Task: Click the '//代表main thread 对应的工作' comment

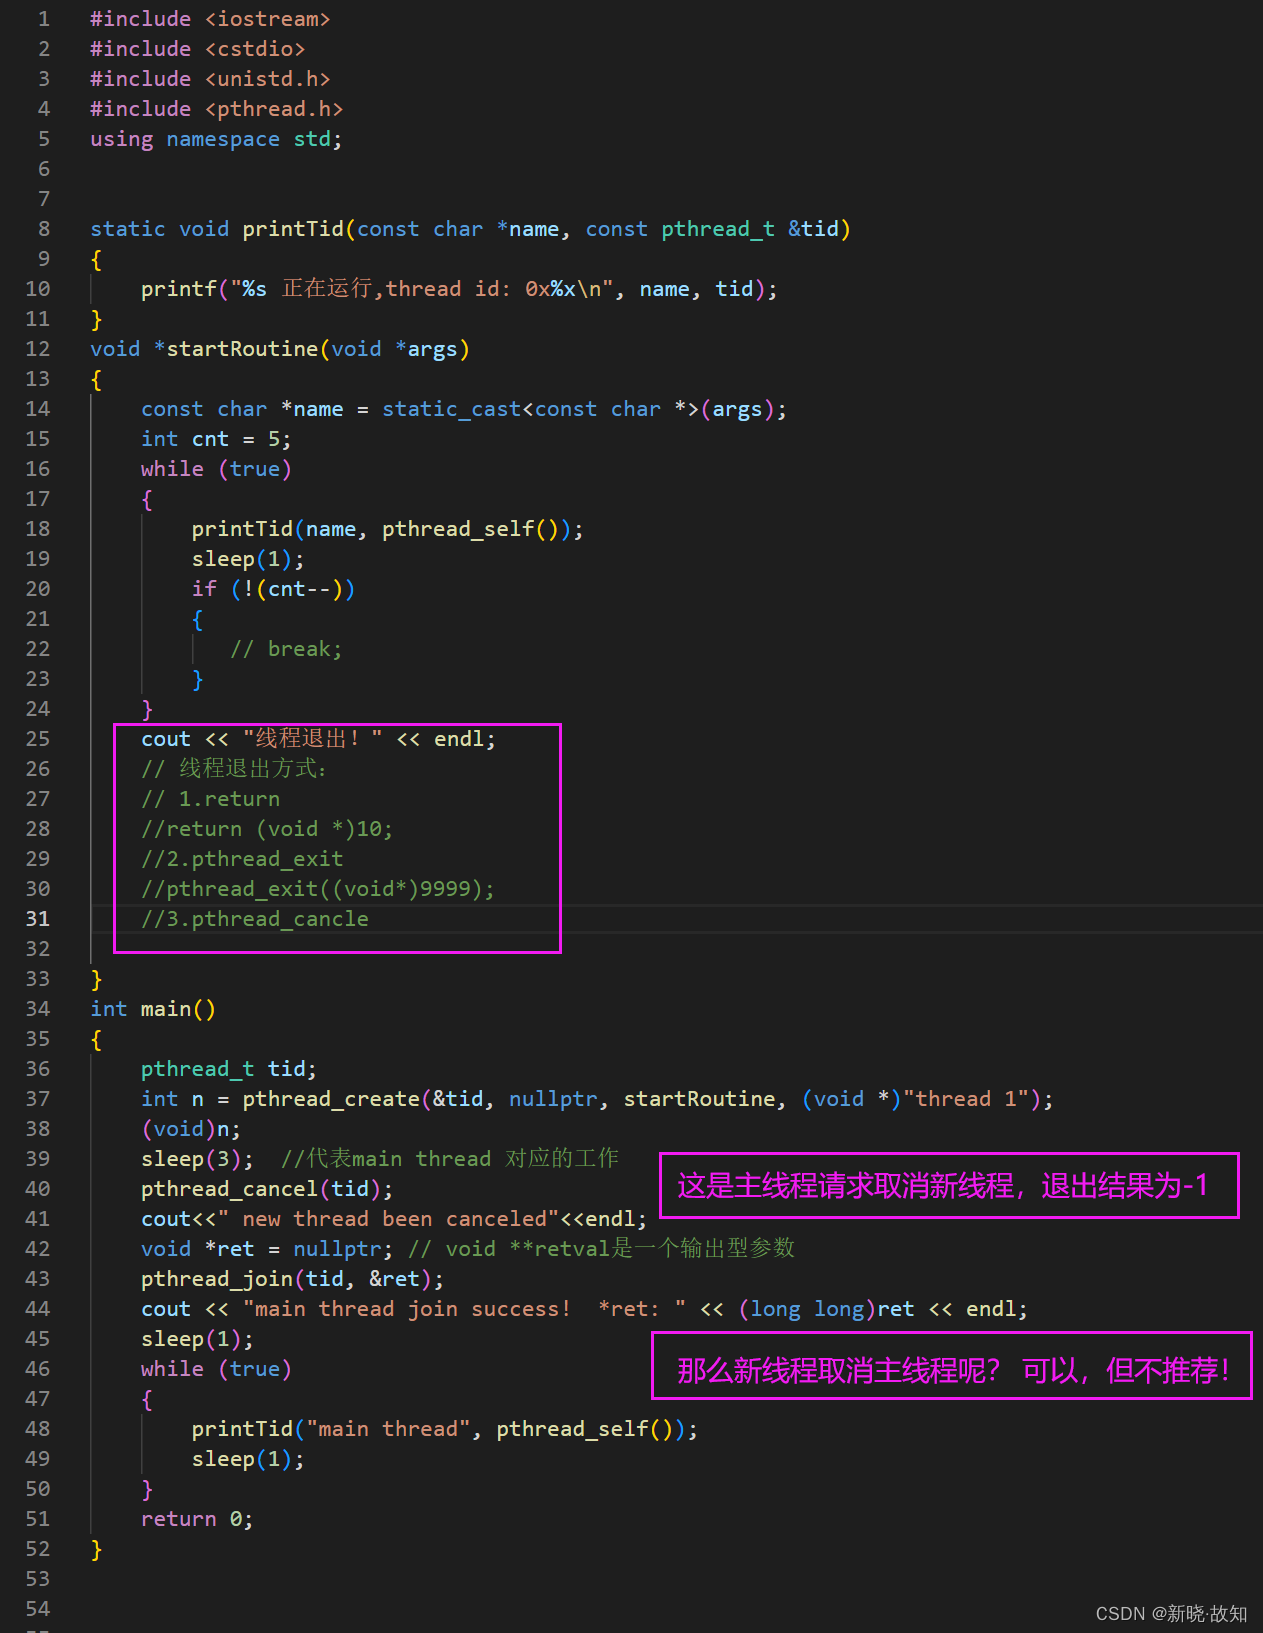Action: pyautogui.click(x=450, y=1159)
